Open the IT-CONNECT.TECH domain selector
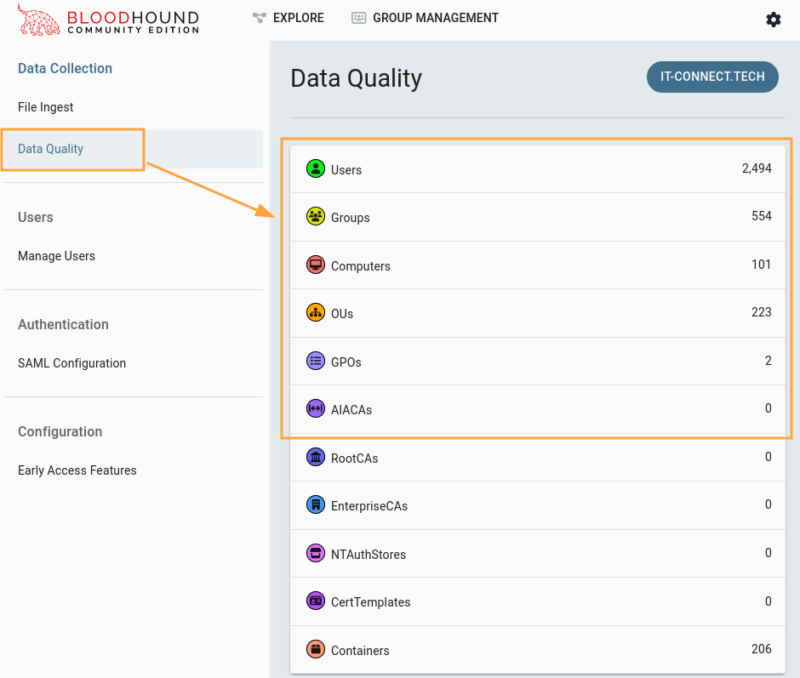The image size is (800, 678). coord(712,76)
